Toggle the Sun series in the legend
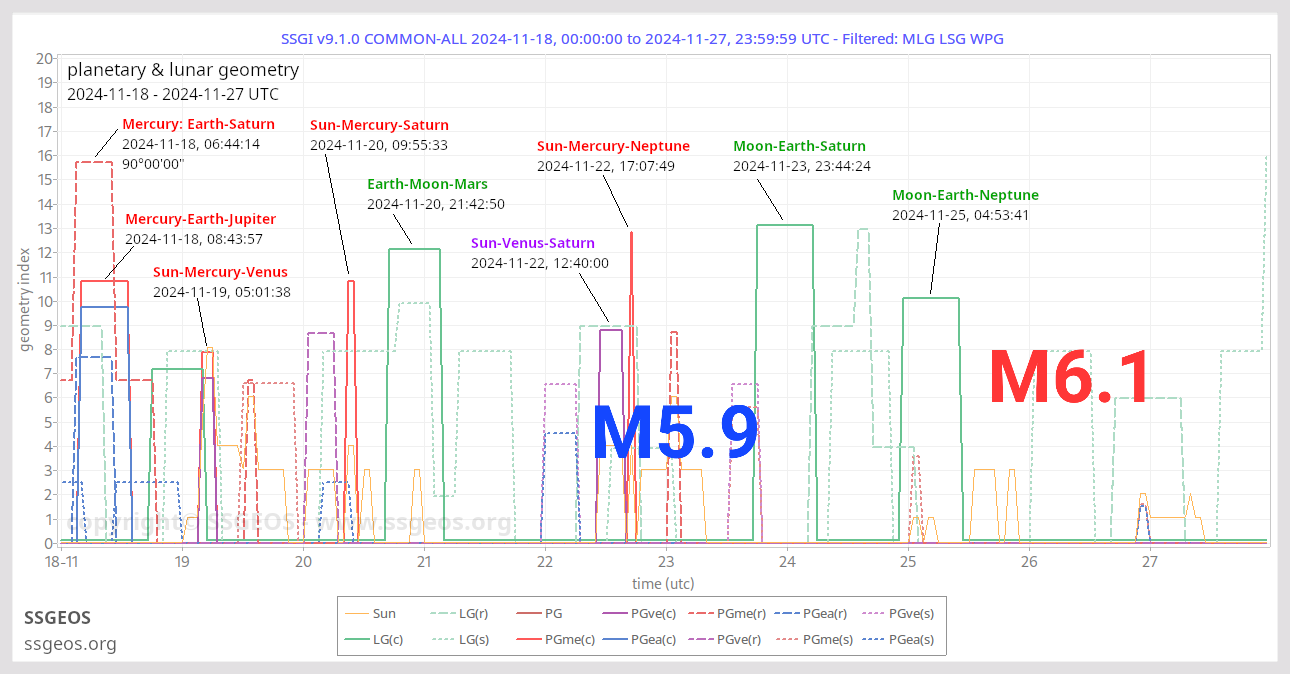The image size is (1290, 674). coord(385,613)
